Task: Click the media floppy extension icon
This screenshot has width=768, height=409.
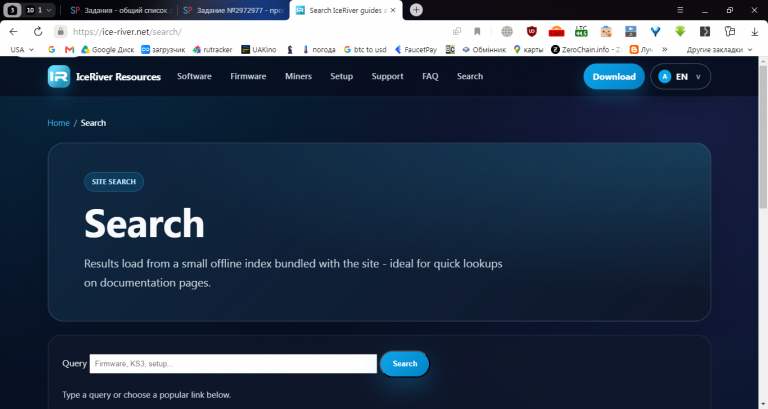Action: click(631, 32)
